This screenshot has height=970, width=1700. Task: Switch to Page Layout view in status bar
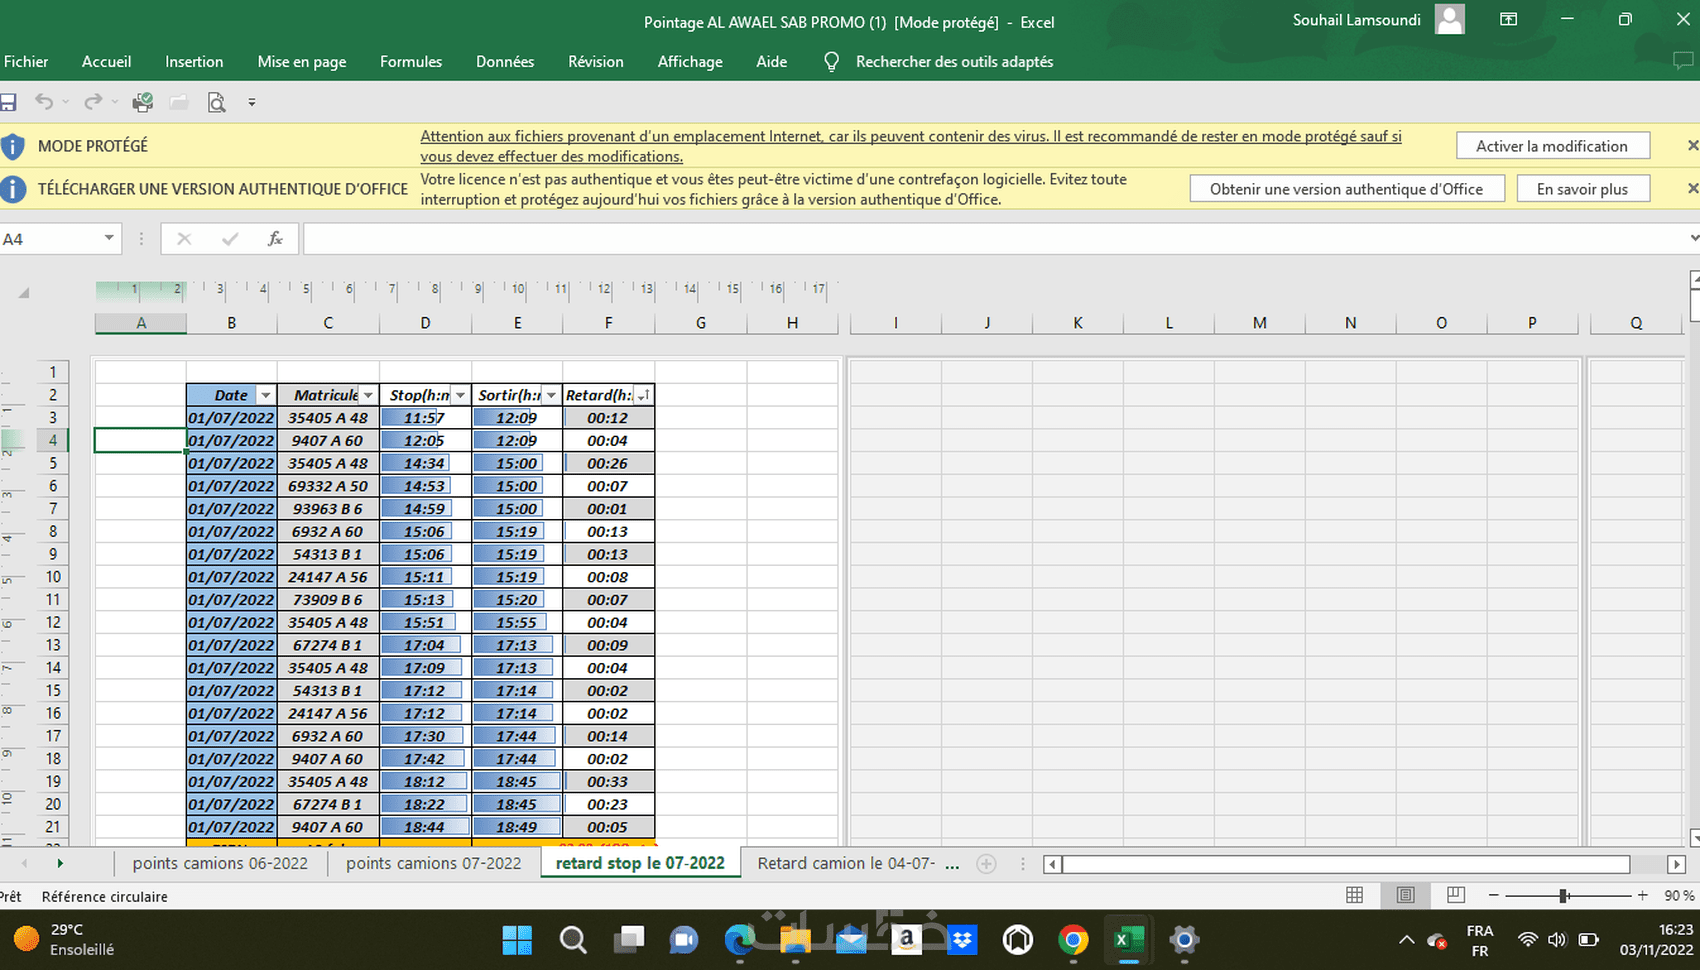coord(1405,895)
